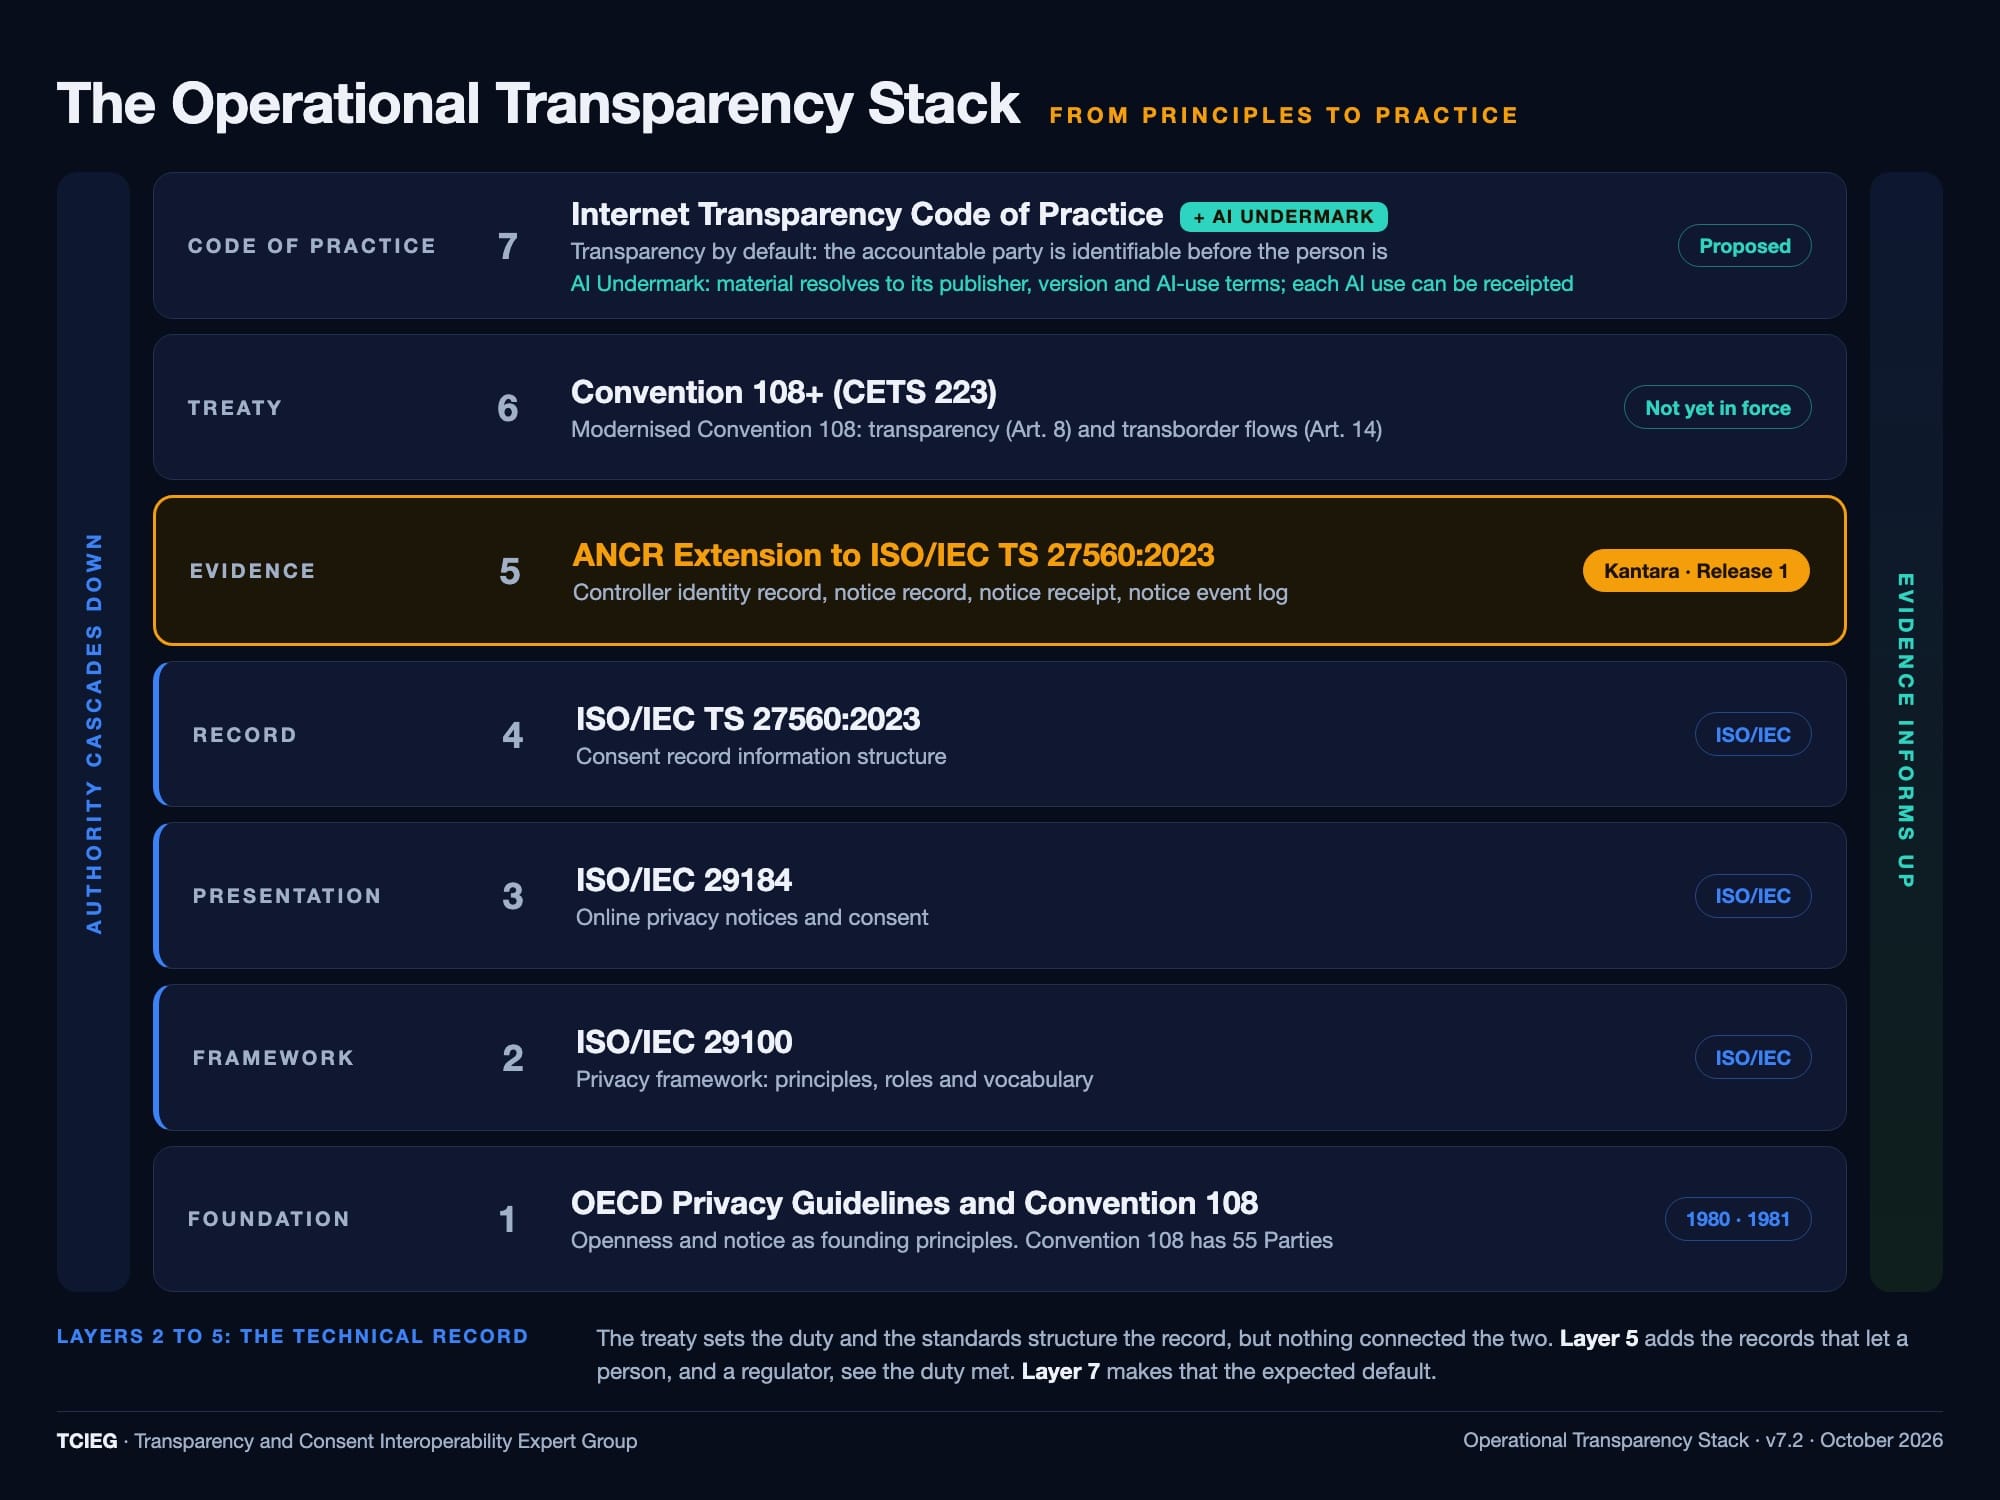This screenshot has width=2000, height=1500.
Task: Click the 'Not yet in force' badge
Action: pyautogui.click(x=1717, y=408)
